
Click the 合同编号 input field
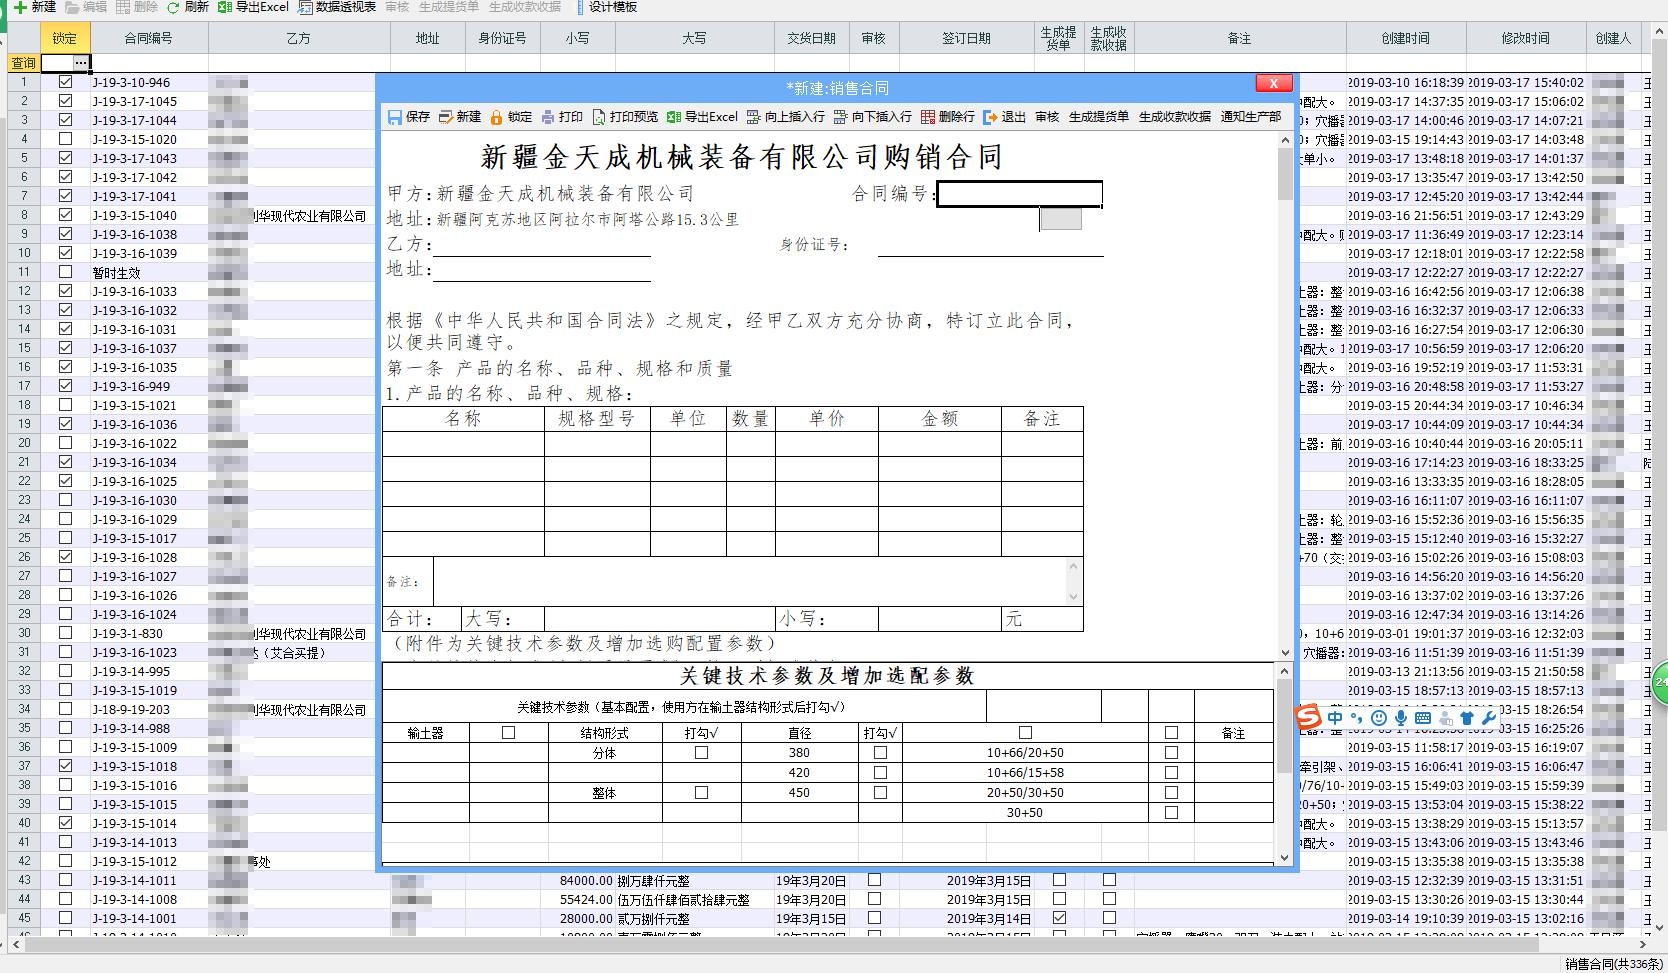(1019, 194)
